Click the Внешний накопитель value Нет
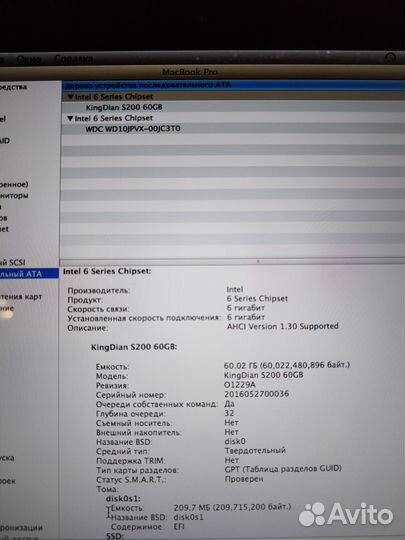 point(231,432)
